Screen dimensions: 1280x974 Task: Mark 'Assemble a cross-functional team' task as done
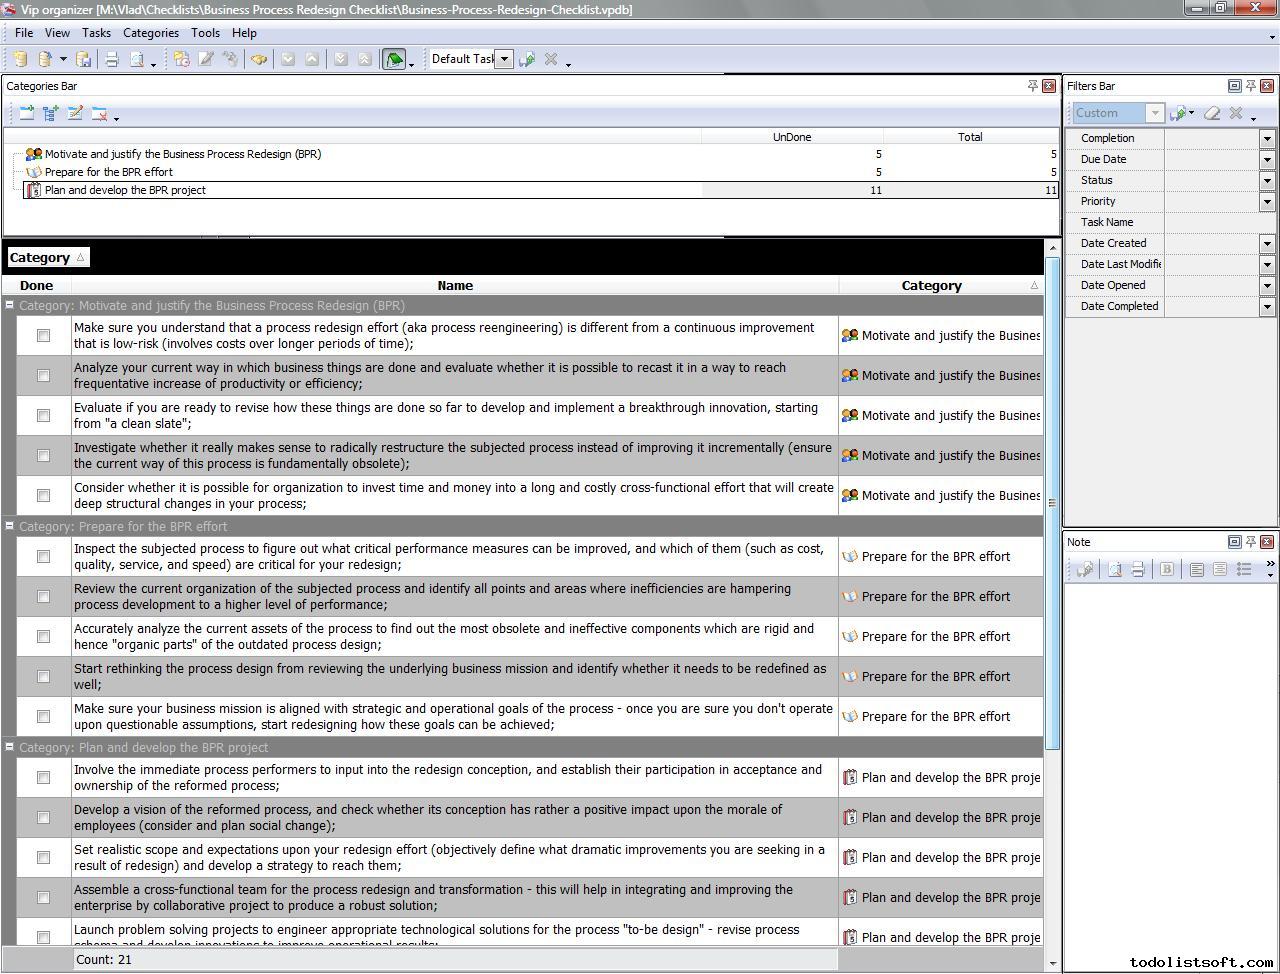43,898
